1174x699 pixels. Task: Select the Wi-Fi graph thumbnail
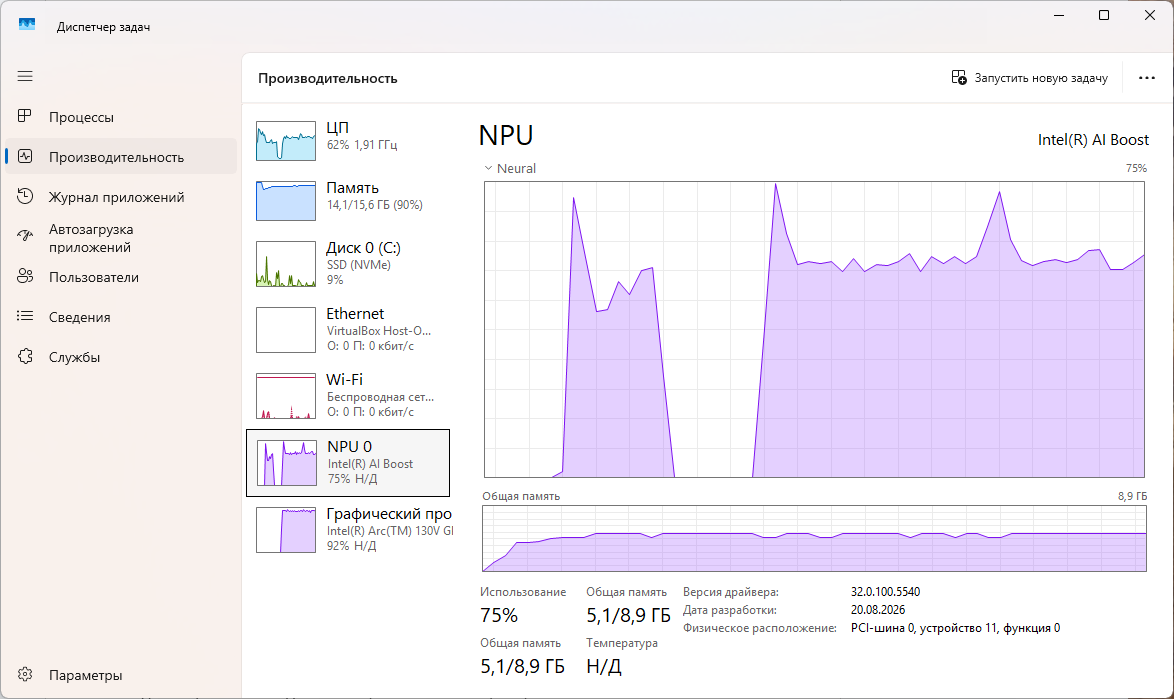(x=286, y=395)
